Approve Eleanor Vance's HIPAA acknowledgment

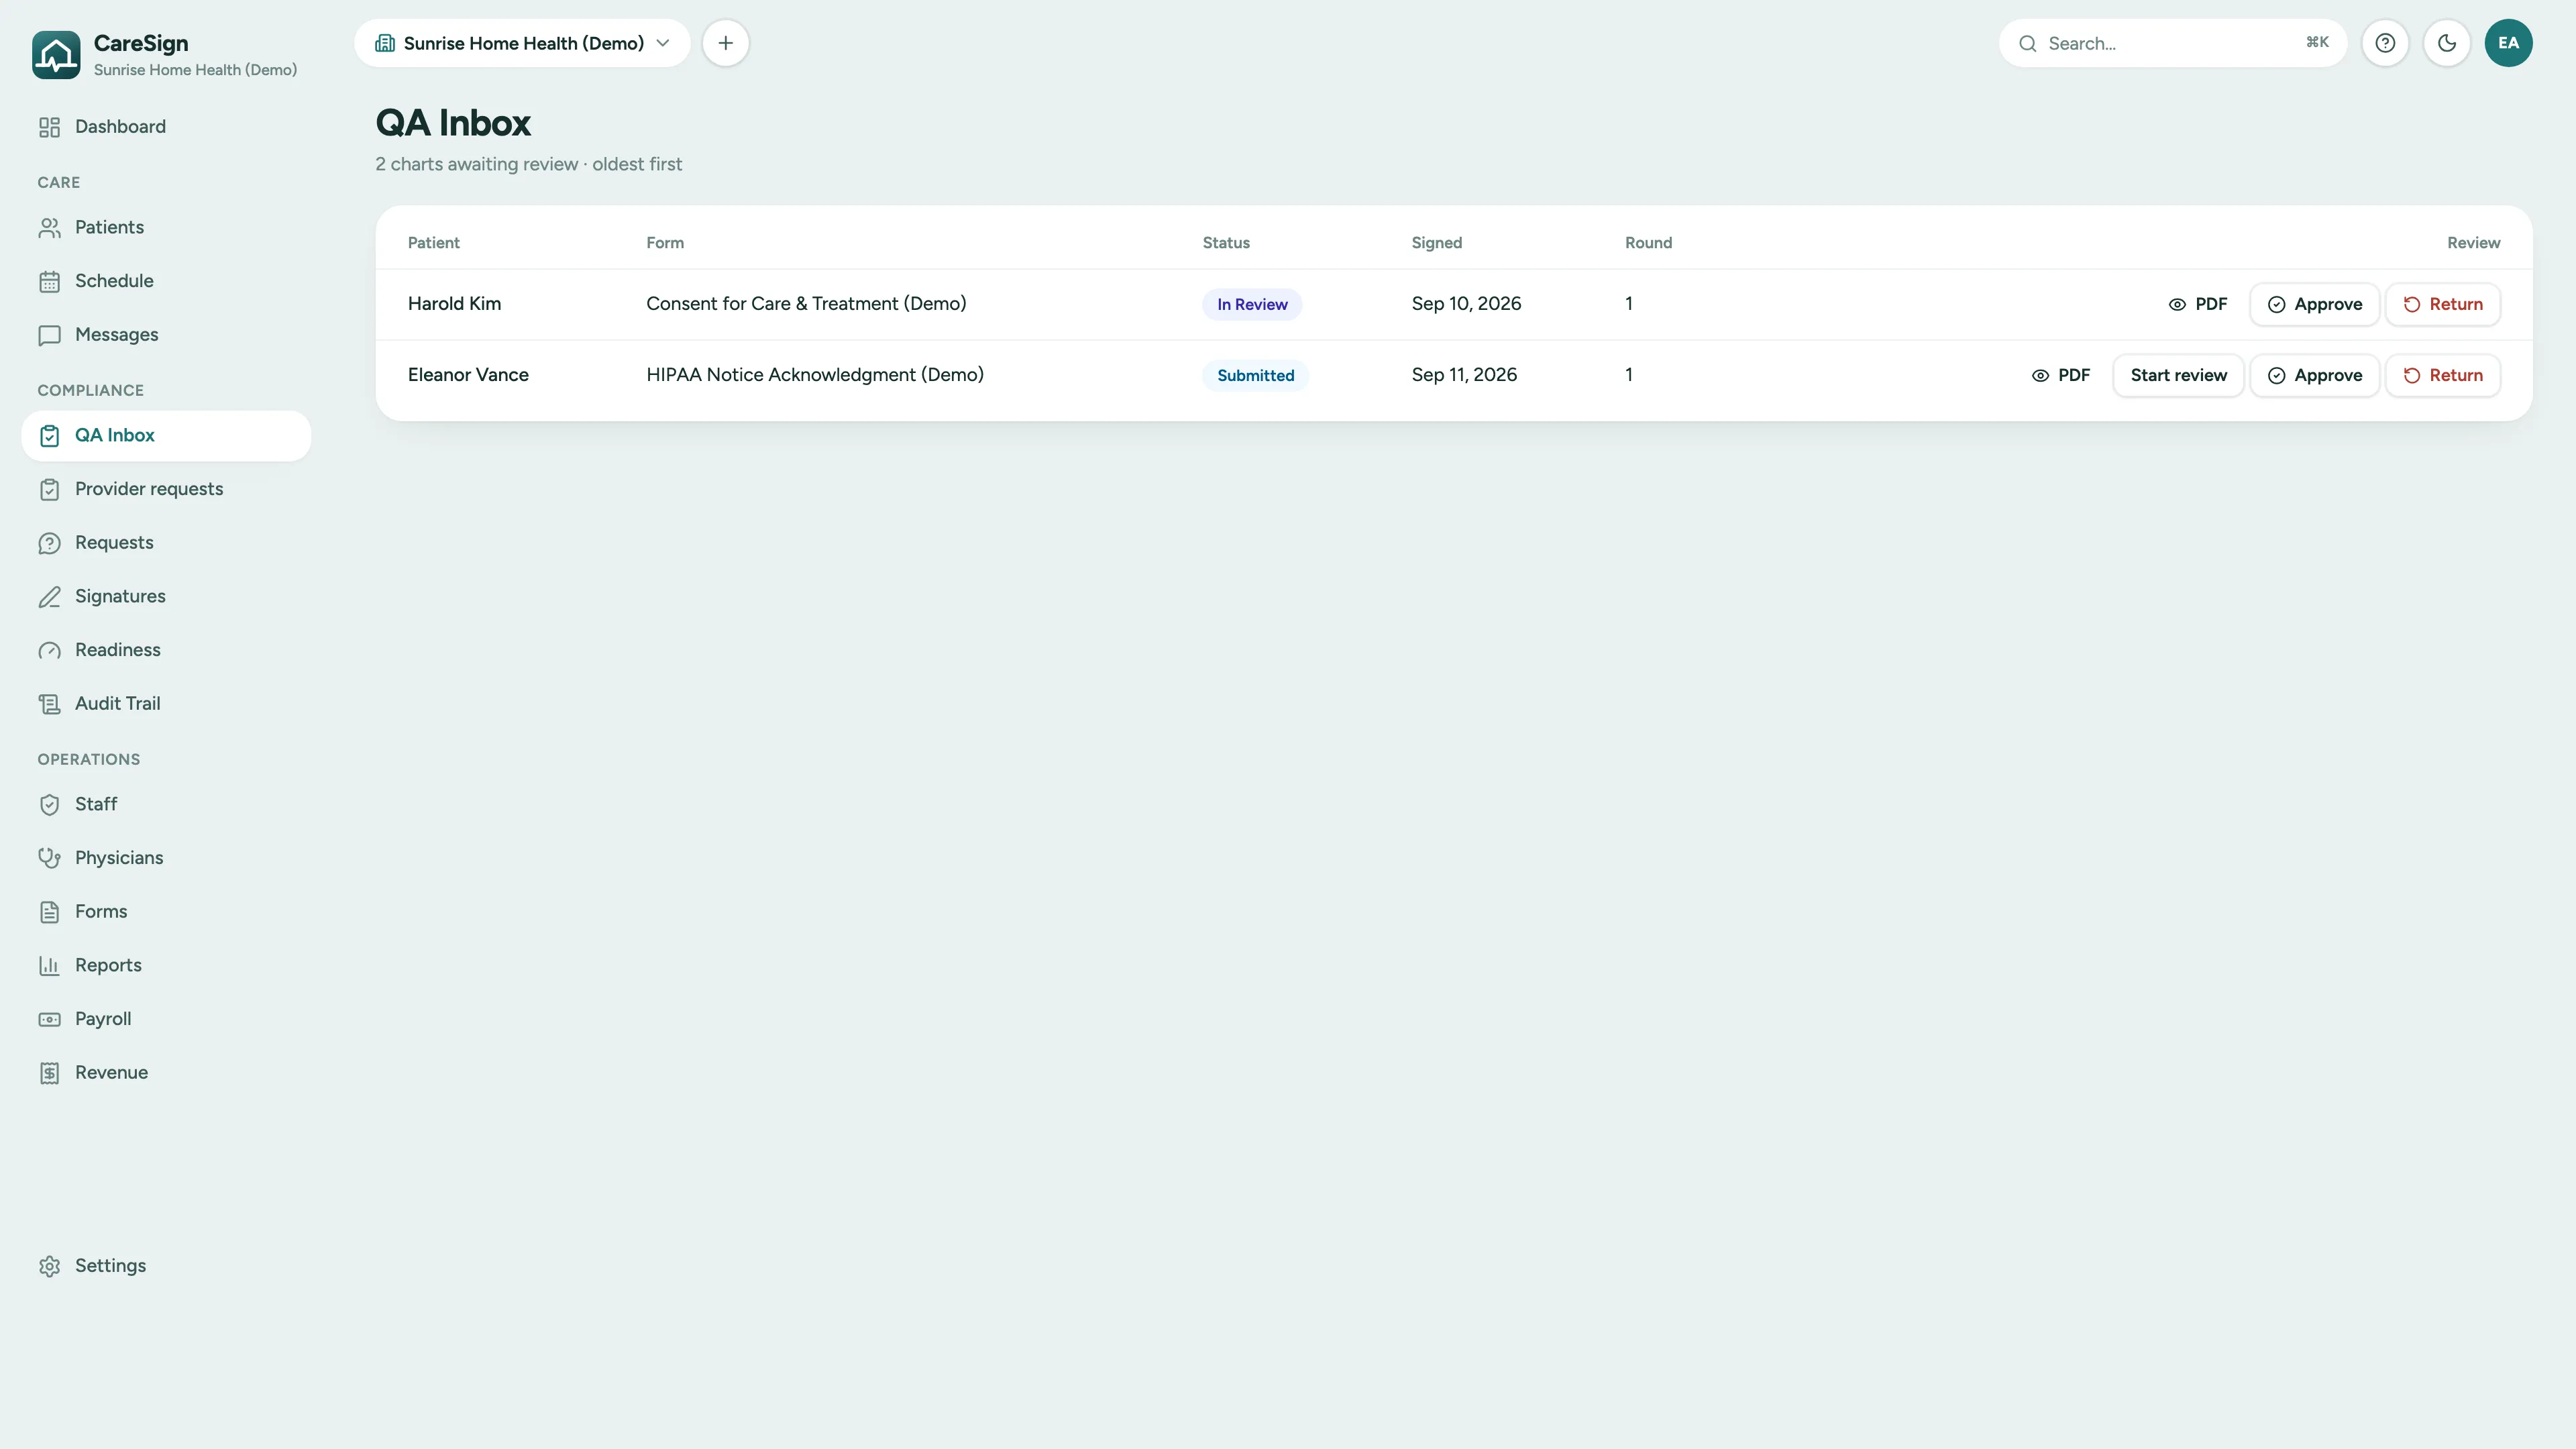(x=2314, y=375)
